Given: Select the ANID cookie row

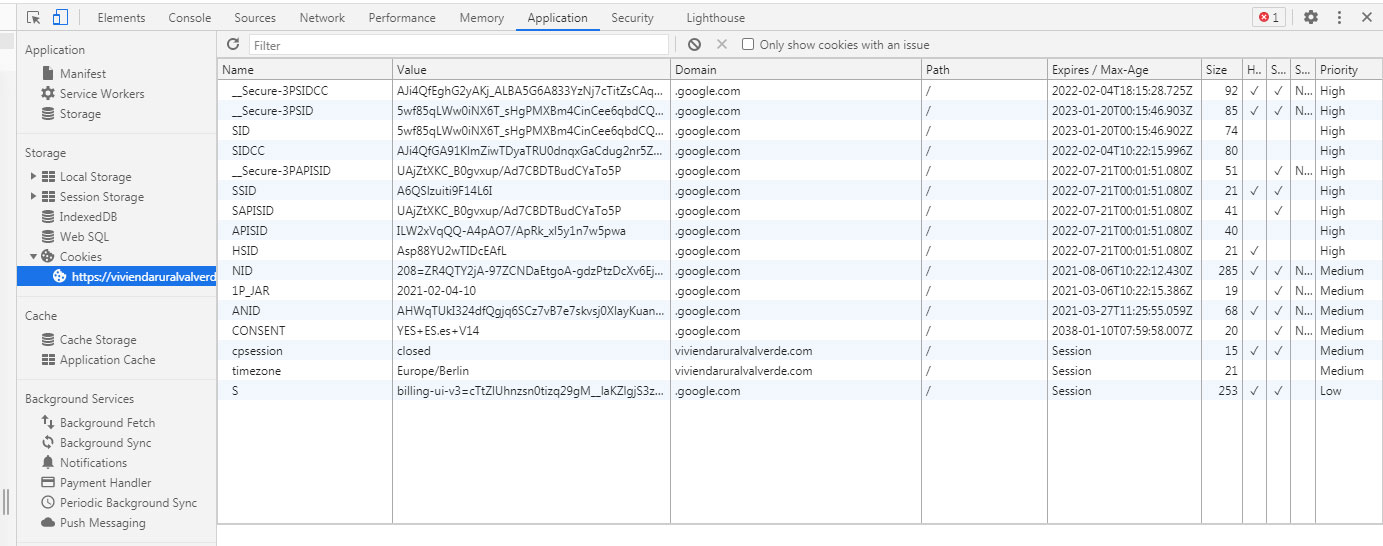Looking at the screenshot, I should coord(800,310).
